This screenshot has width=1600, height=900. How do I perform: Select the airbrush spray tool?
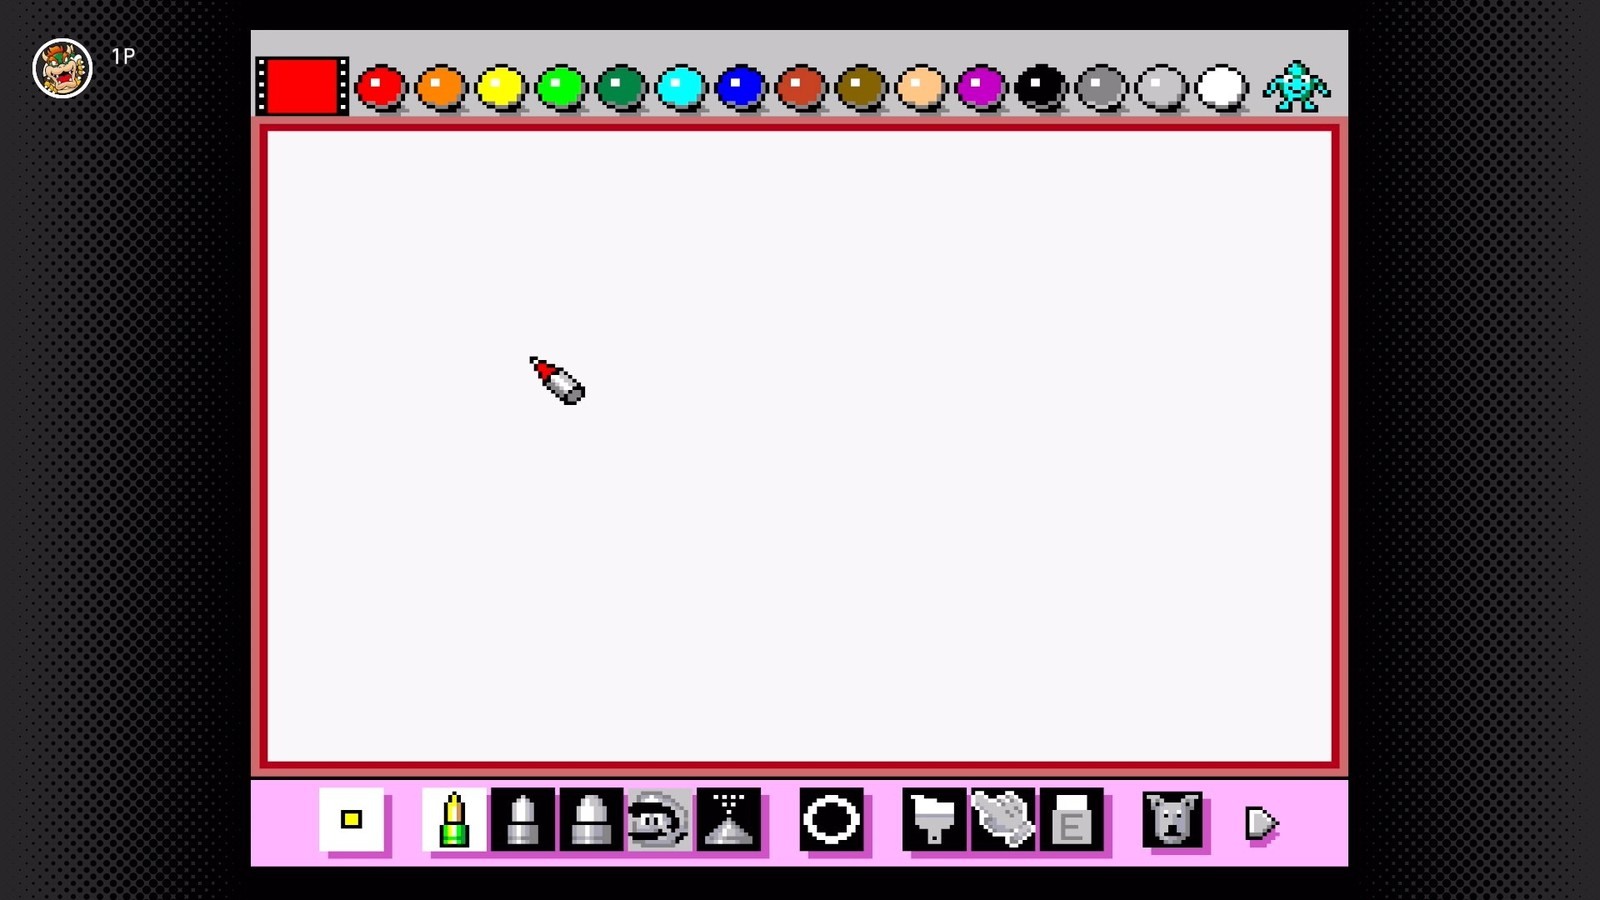point(729,820)
